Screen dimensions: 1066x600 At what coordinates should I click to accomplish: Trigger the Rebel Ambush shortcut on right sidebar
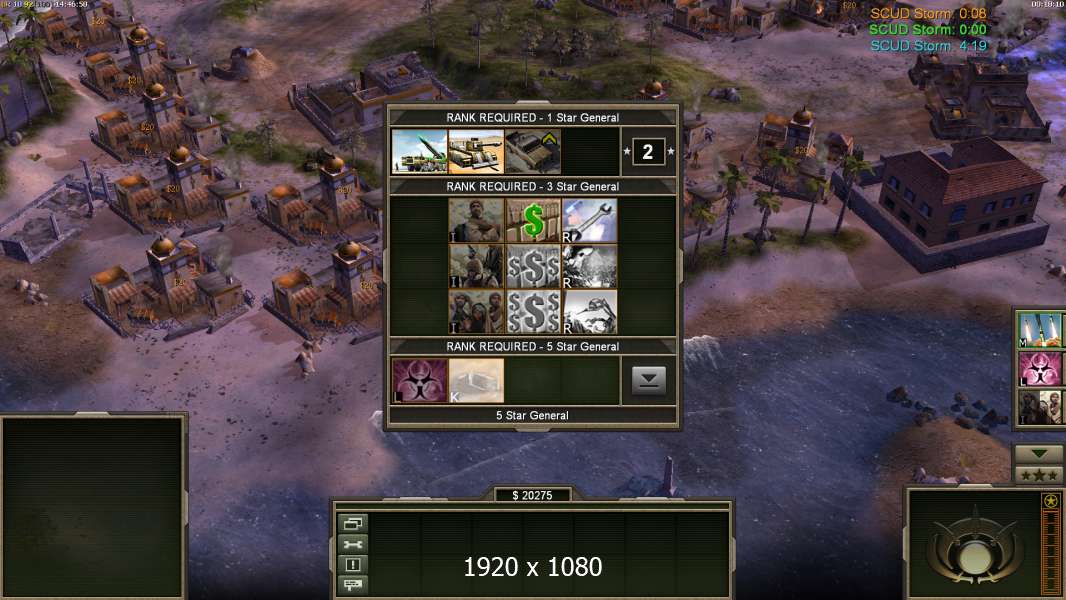[1040, 407]
